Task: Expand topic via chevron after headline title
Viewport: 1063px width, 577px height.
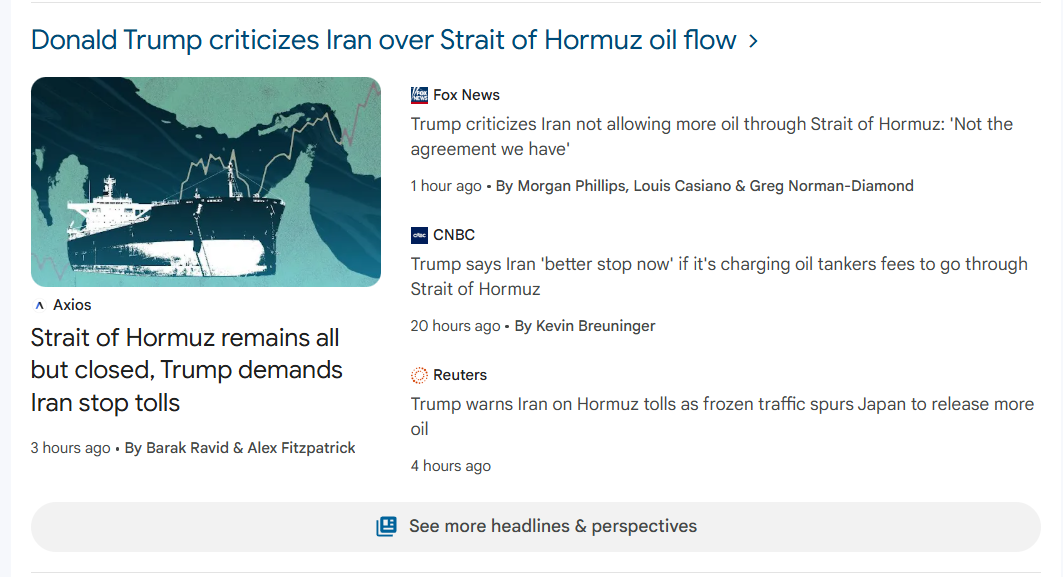Action: pyautogui.click(x=753, y=41)
